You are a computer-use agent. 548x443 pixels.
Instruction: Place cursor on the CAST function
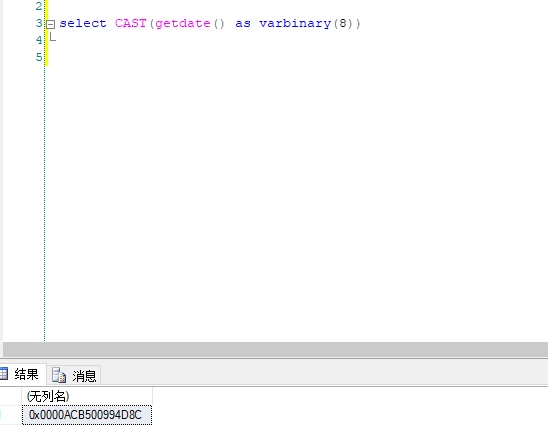[130, 23]
